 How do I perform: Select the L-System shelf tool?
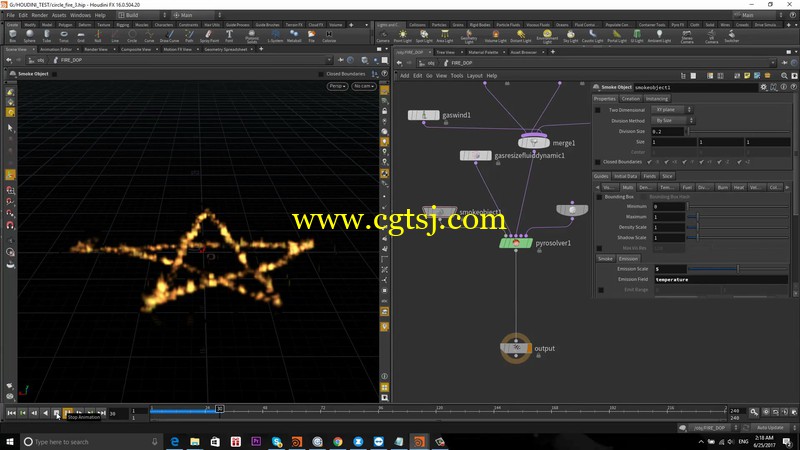275,36
